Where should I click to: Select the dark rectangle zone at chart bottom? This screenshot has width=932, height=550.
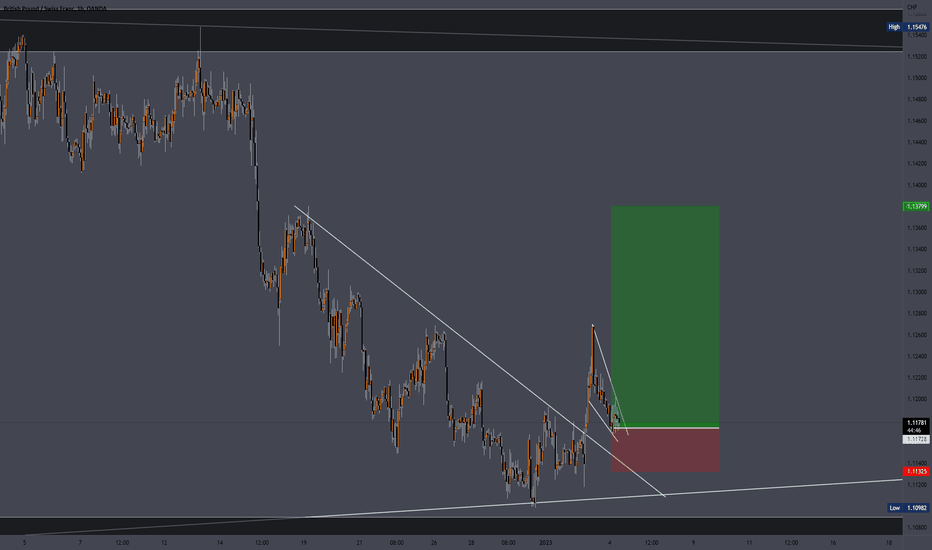(x=451, y=526)
